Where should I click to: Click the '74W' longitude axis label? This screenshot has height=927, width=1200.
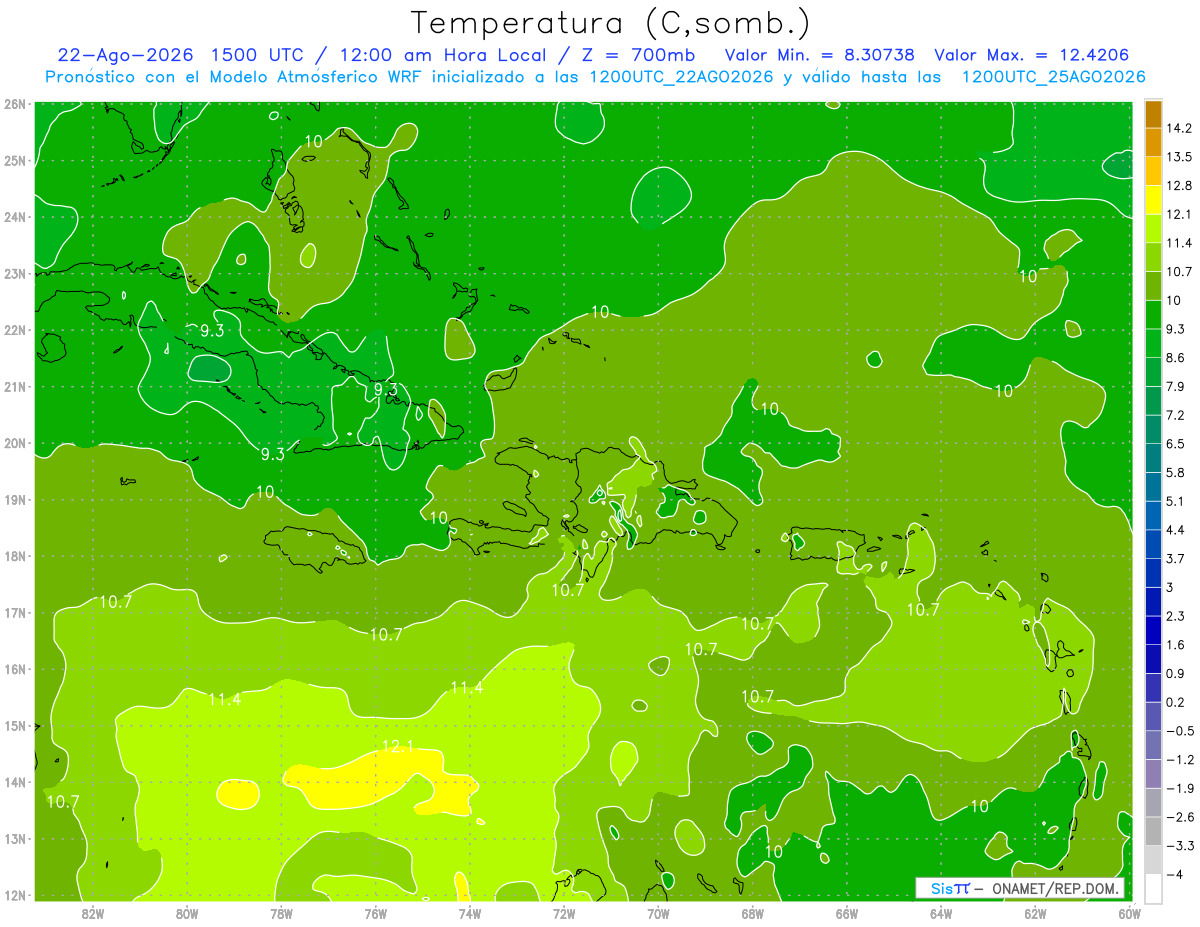pyautogui.click(x=470, y=913)
